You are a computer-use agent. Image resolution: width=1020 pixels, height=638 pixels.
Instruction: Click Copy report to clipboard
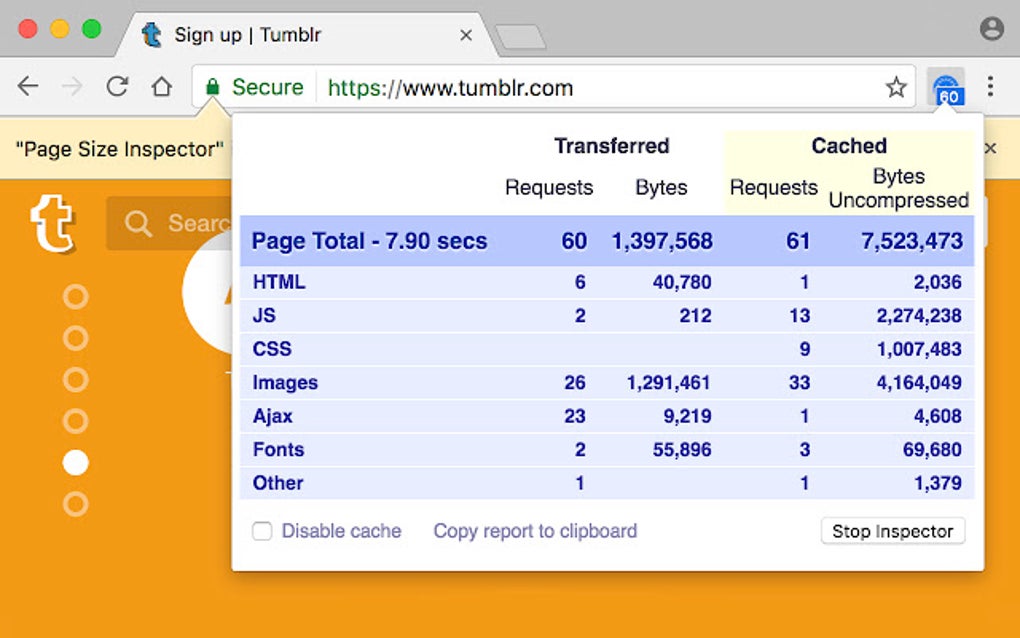tap(535, 531)
